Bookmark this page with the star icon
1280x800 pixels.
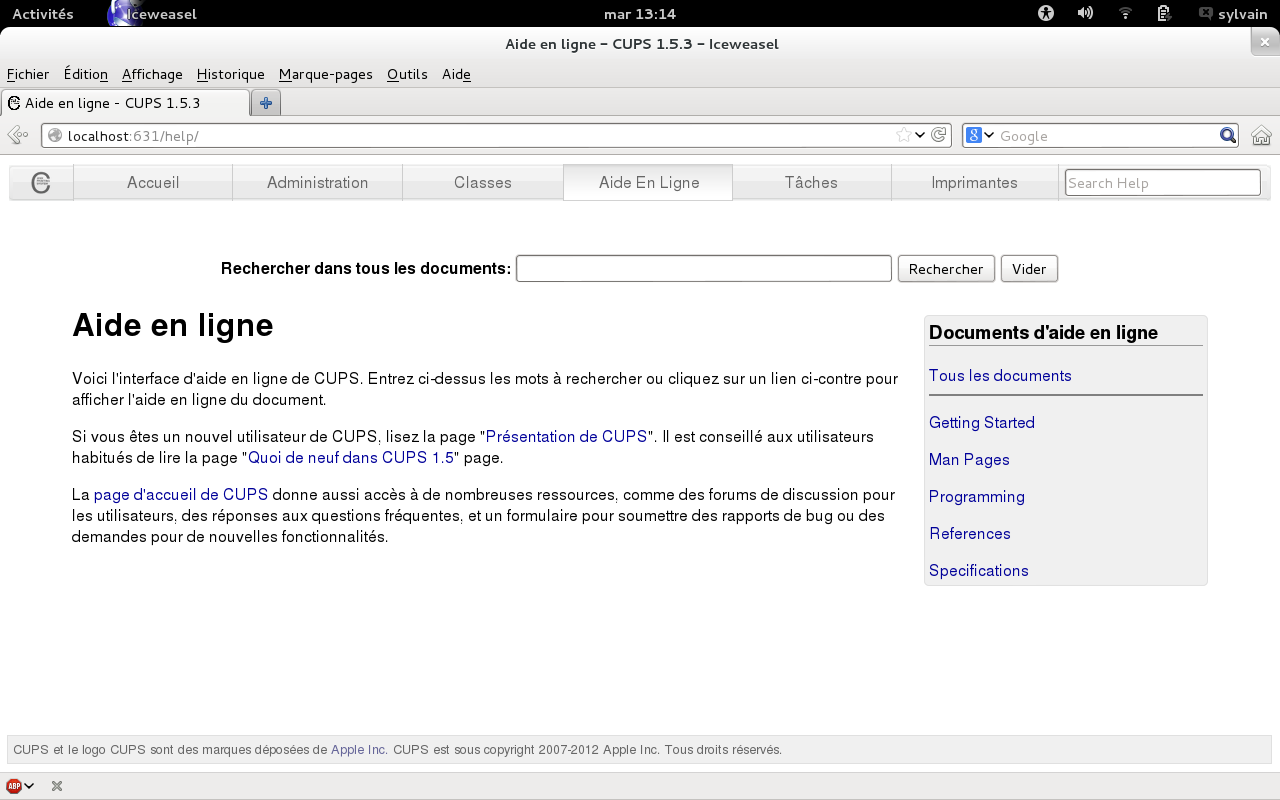[x=904, y=135]
